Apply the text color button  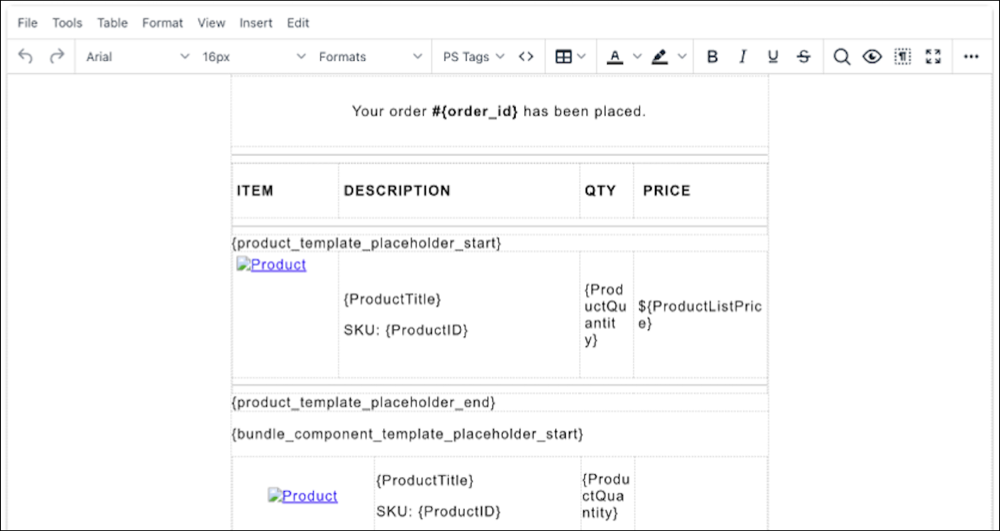pyautogui.click(x=614, y=57)
